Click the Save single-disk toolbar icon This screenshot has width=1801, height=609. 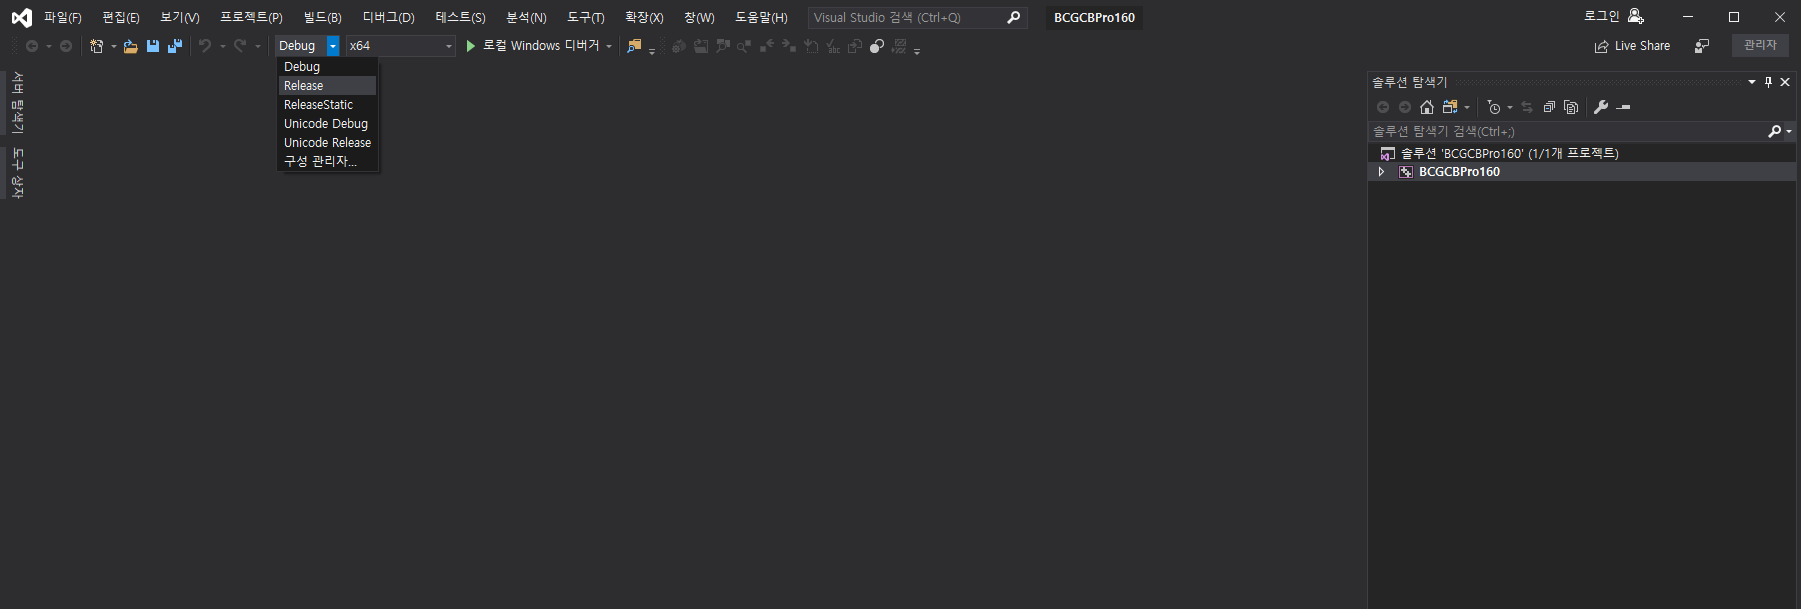153,46
